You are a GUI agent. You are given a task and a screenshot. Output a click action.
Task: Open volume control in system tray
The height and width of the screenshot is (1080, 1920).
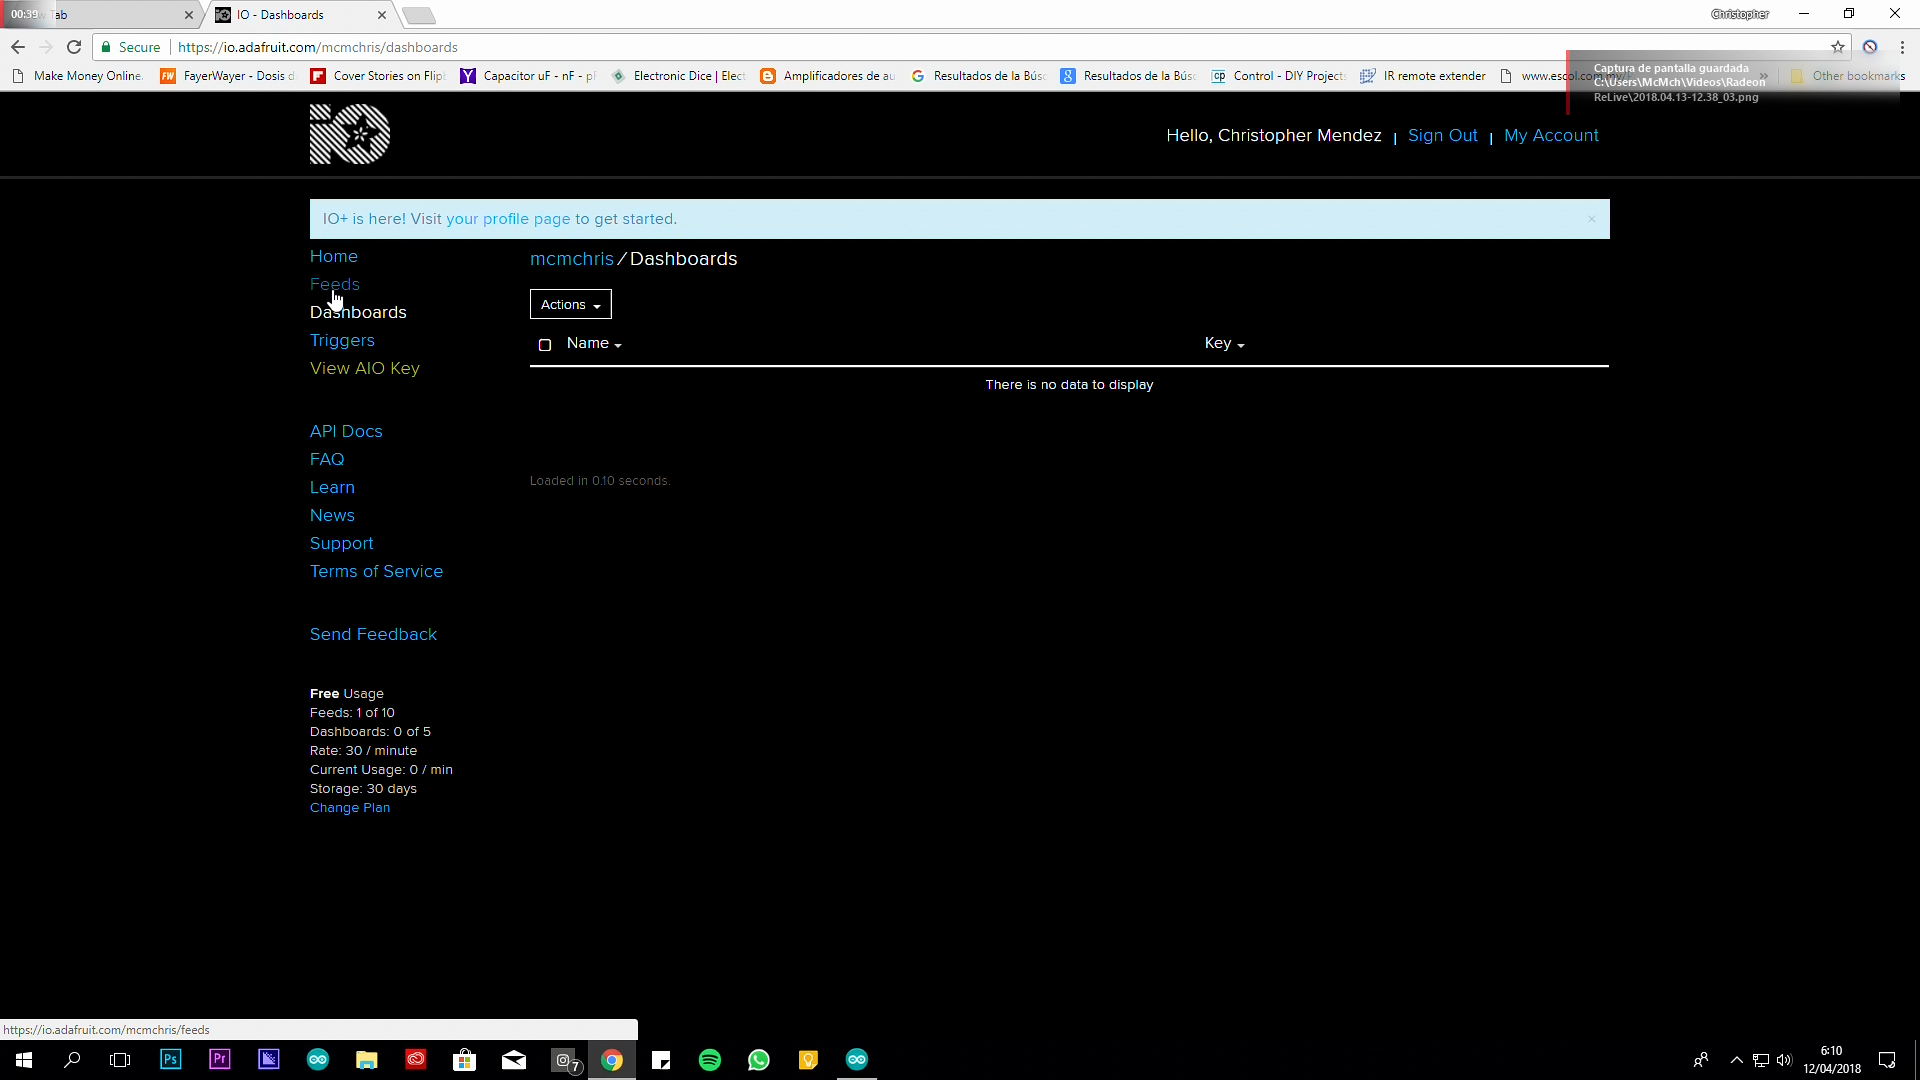pos(1785,1060)
